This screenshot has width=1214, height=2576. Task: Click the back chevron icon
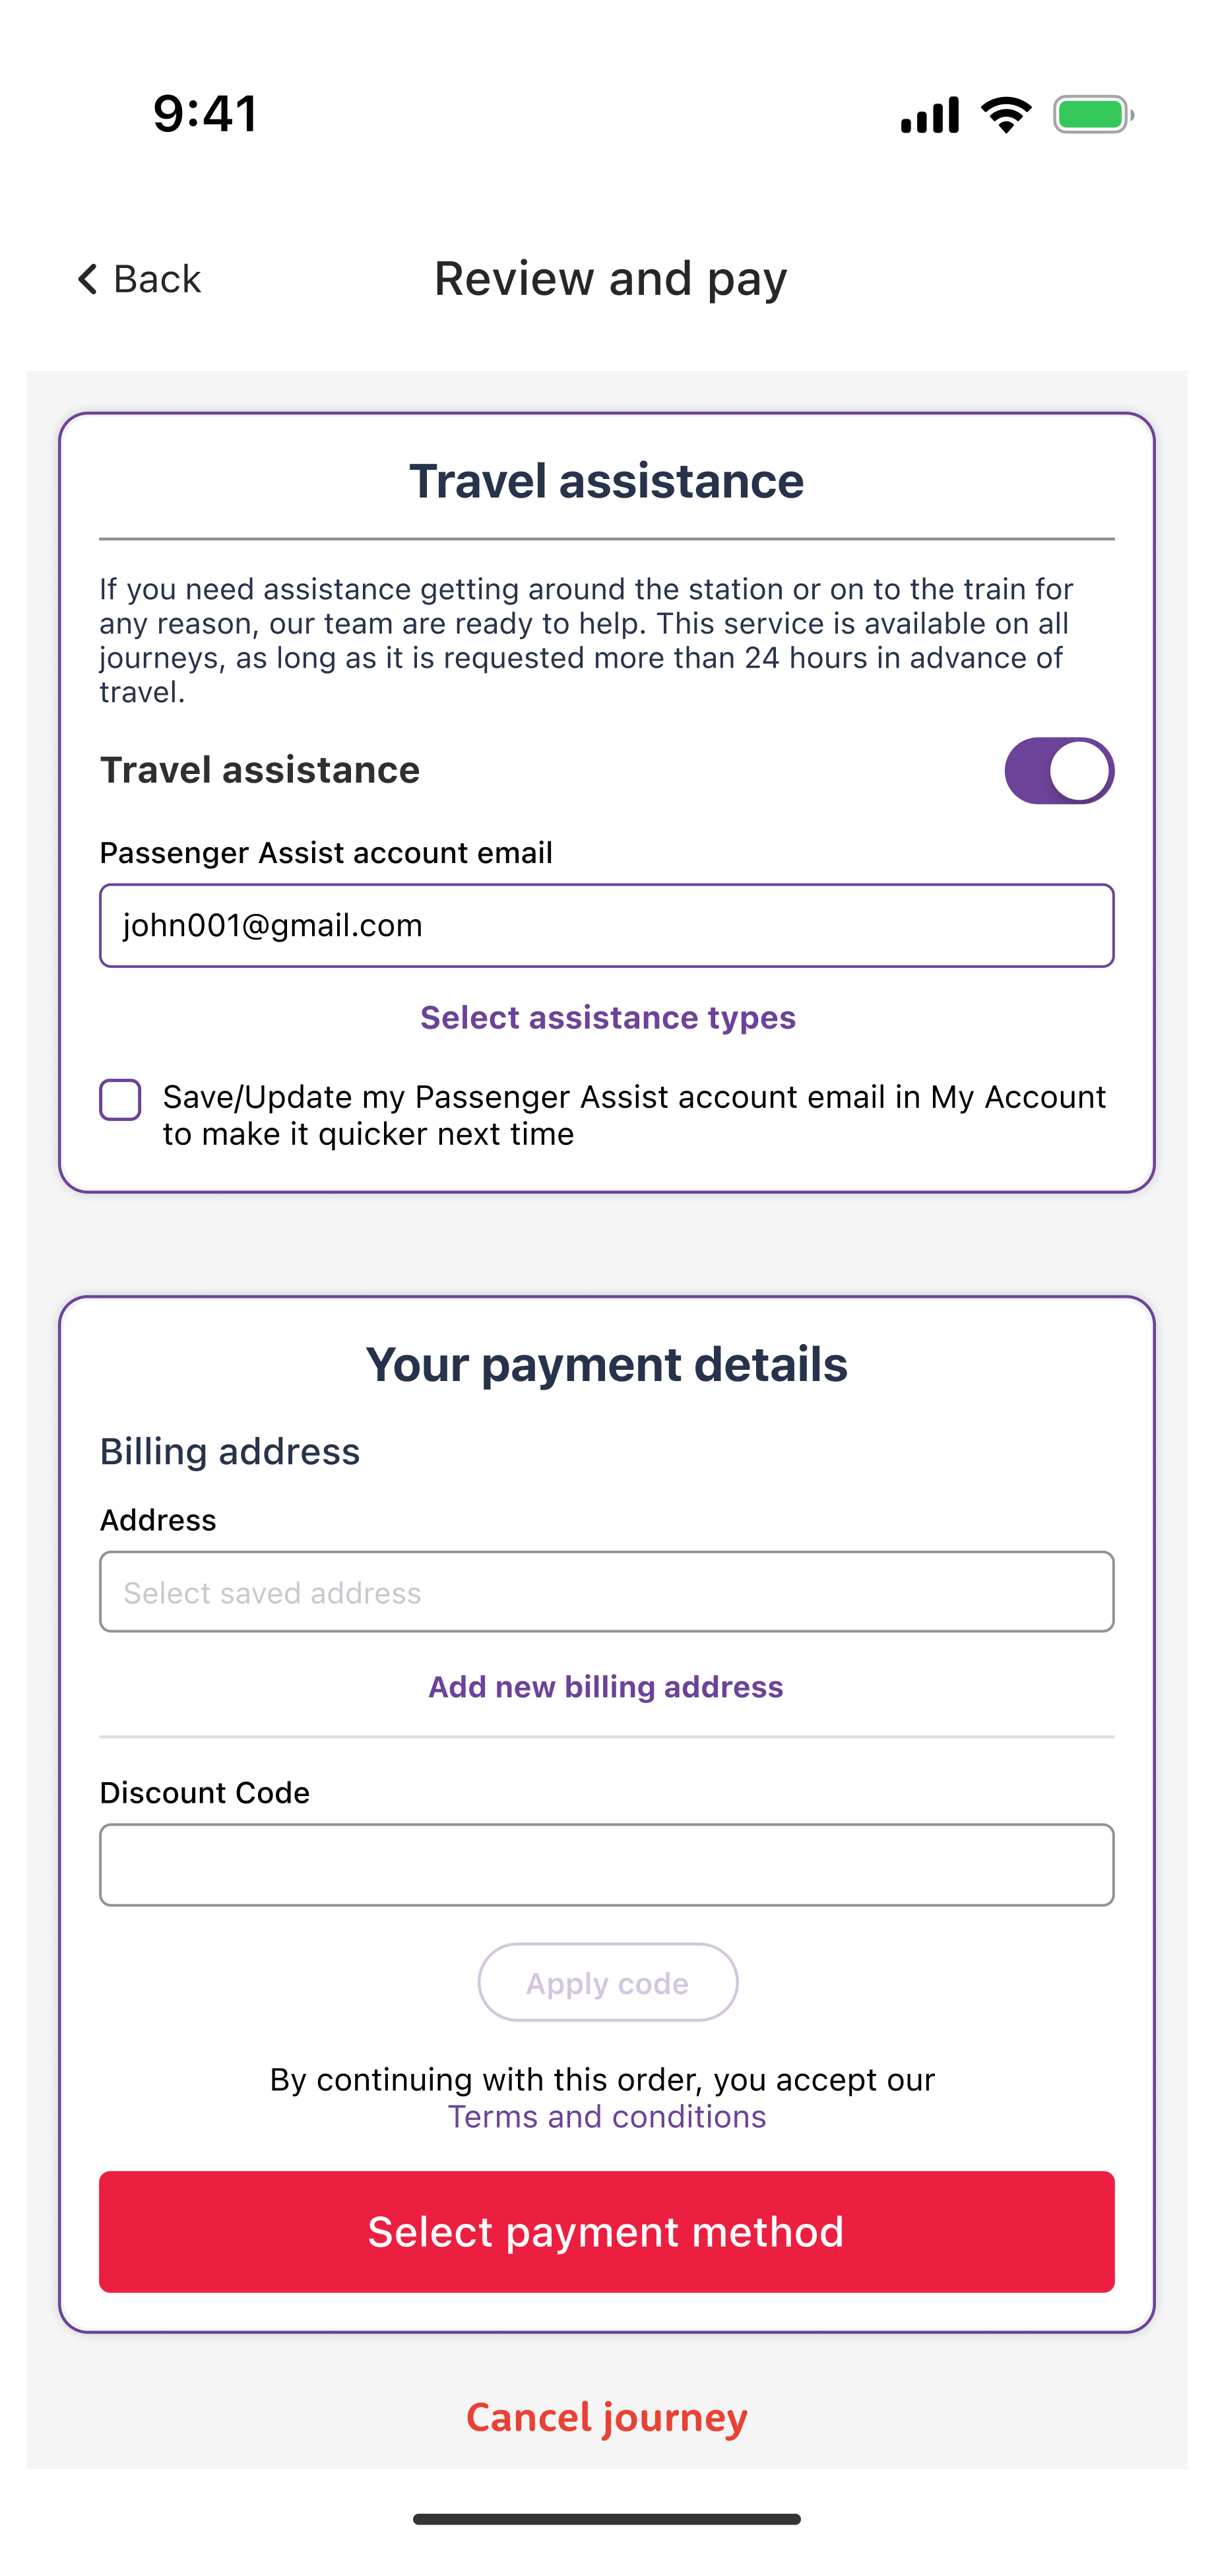[88, 279]
